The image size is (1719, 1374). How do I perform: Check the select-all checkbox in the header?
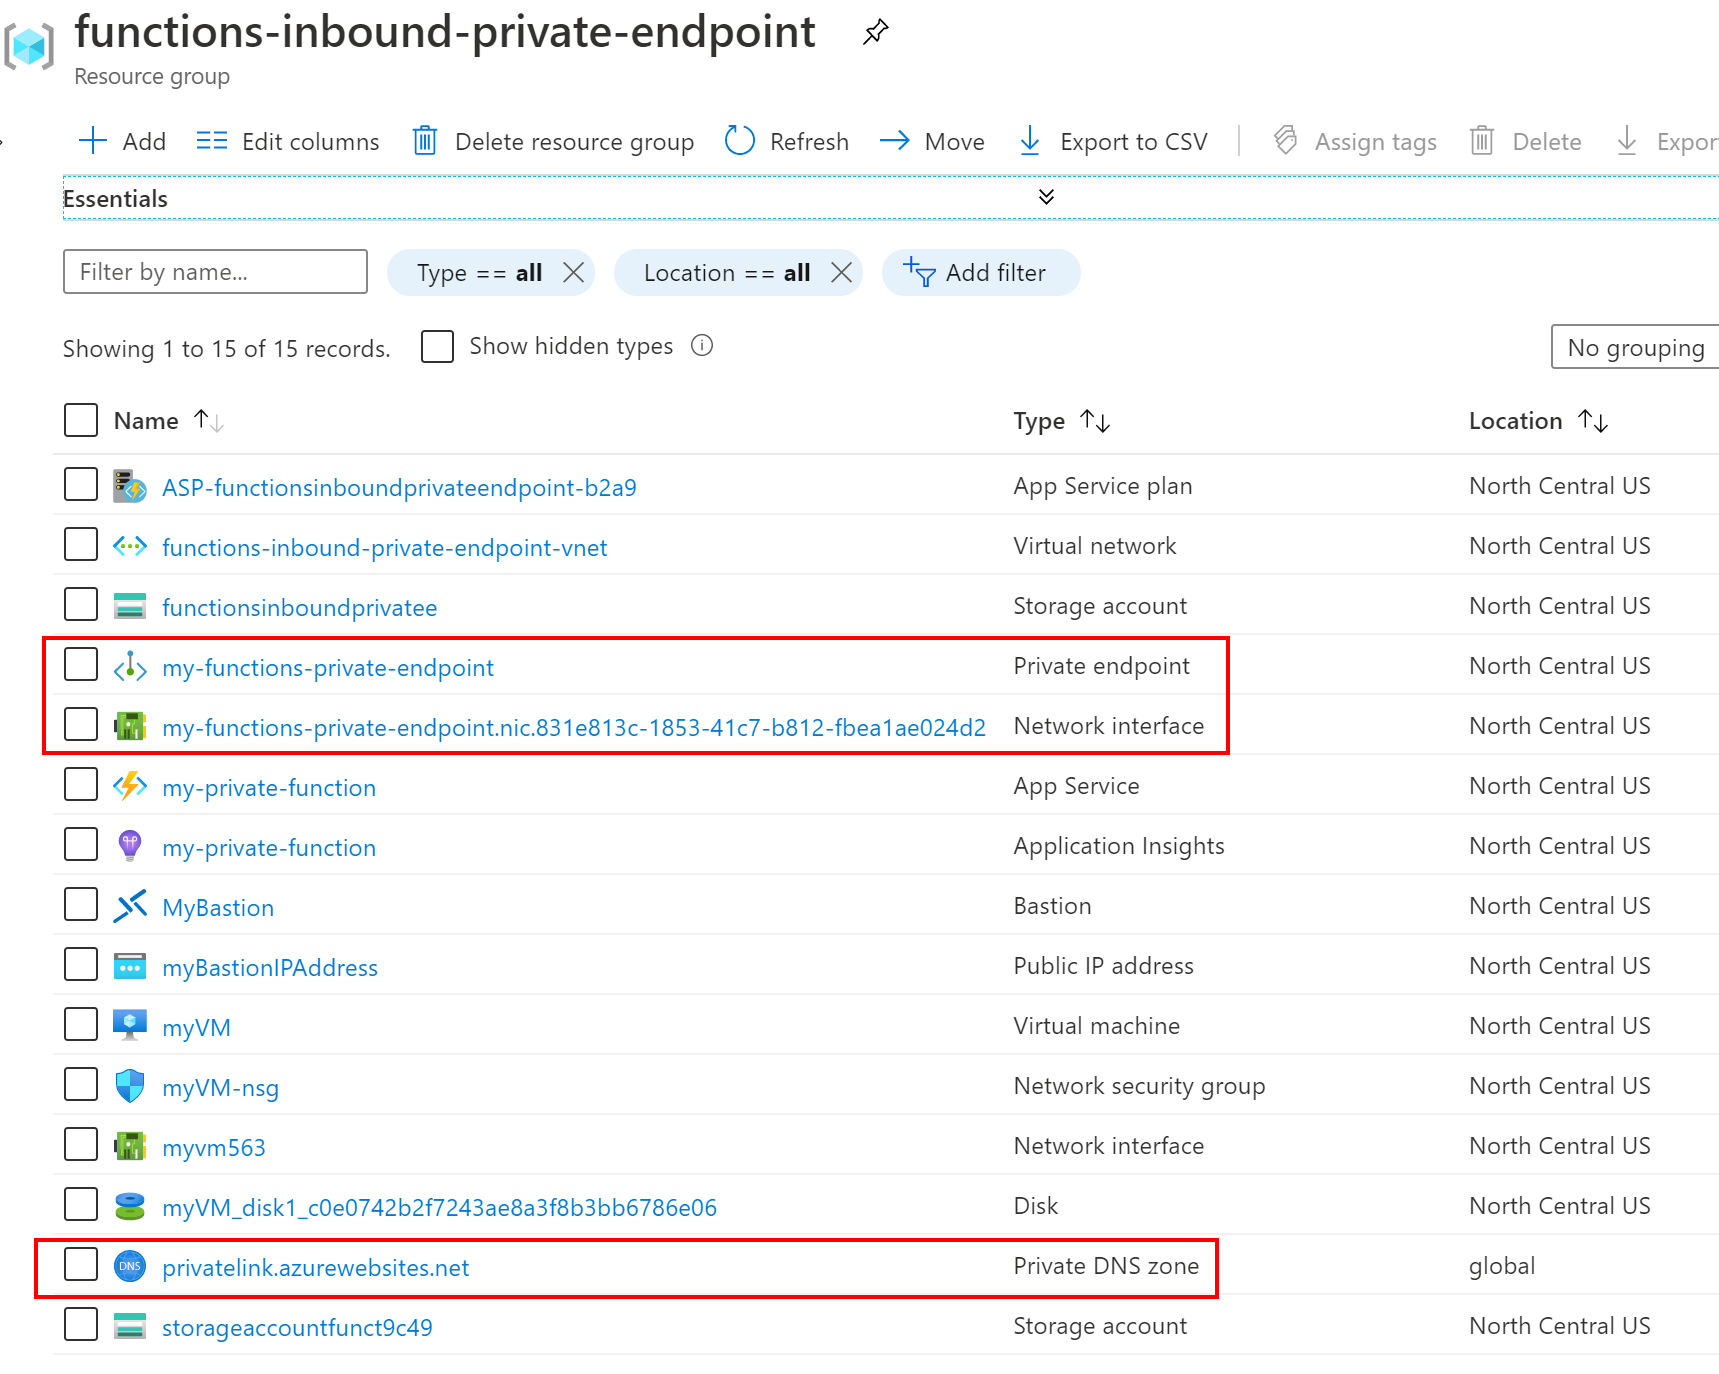[81, 420]
